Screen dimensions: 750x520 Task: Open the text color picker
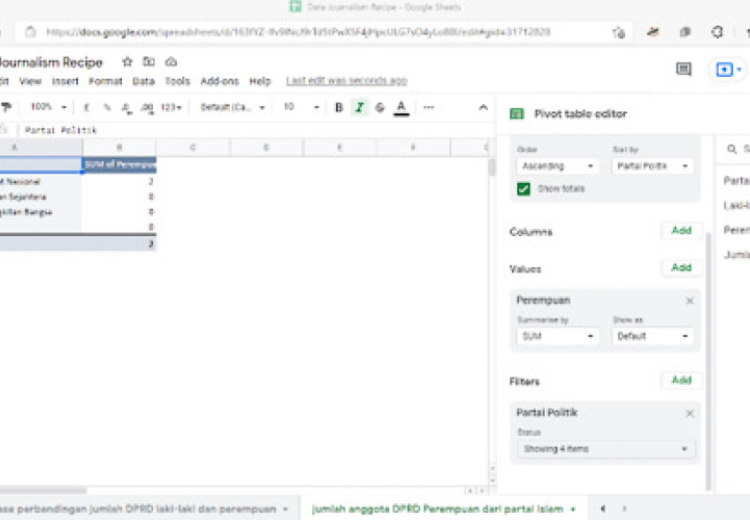pyautogui.click(x=401, y=107)
